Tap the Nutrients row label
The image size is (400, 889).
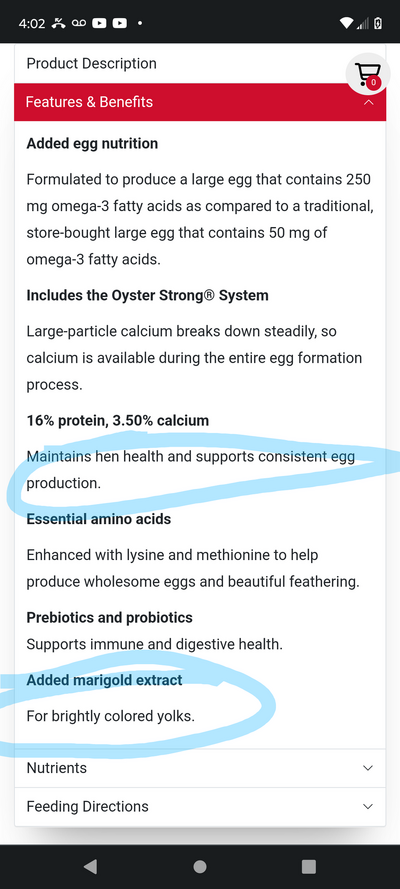(57, 768)
